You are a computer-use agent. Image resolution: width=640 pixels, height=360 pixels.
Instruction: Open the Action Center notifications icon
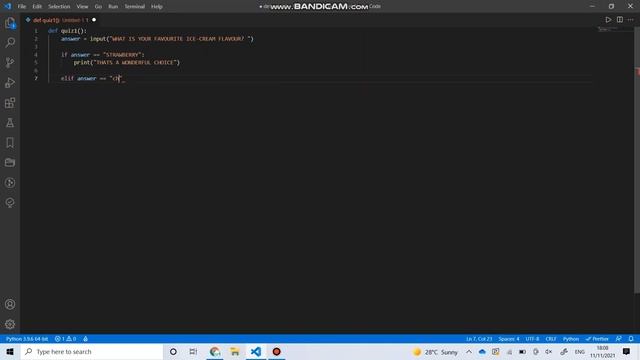[x=627, y=351]
